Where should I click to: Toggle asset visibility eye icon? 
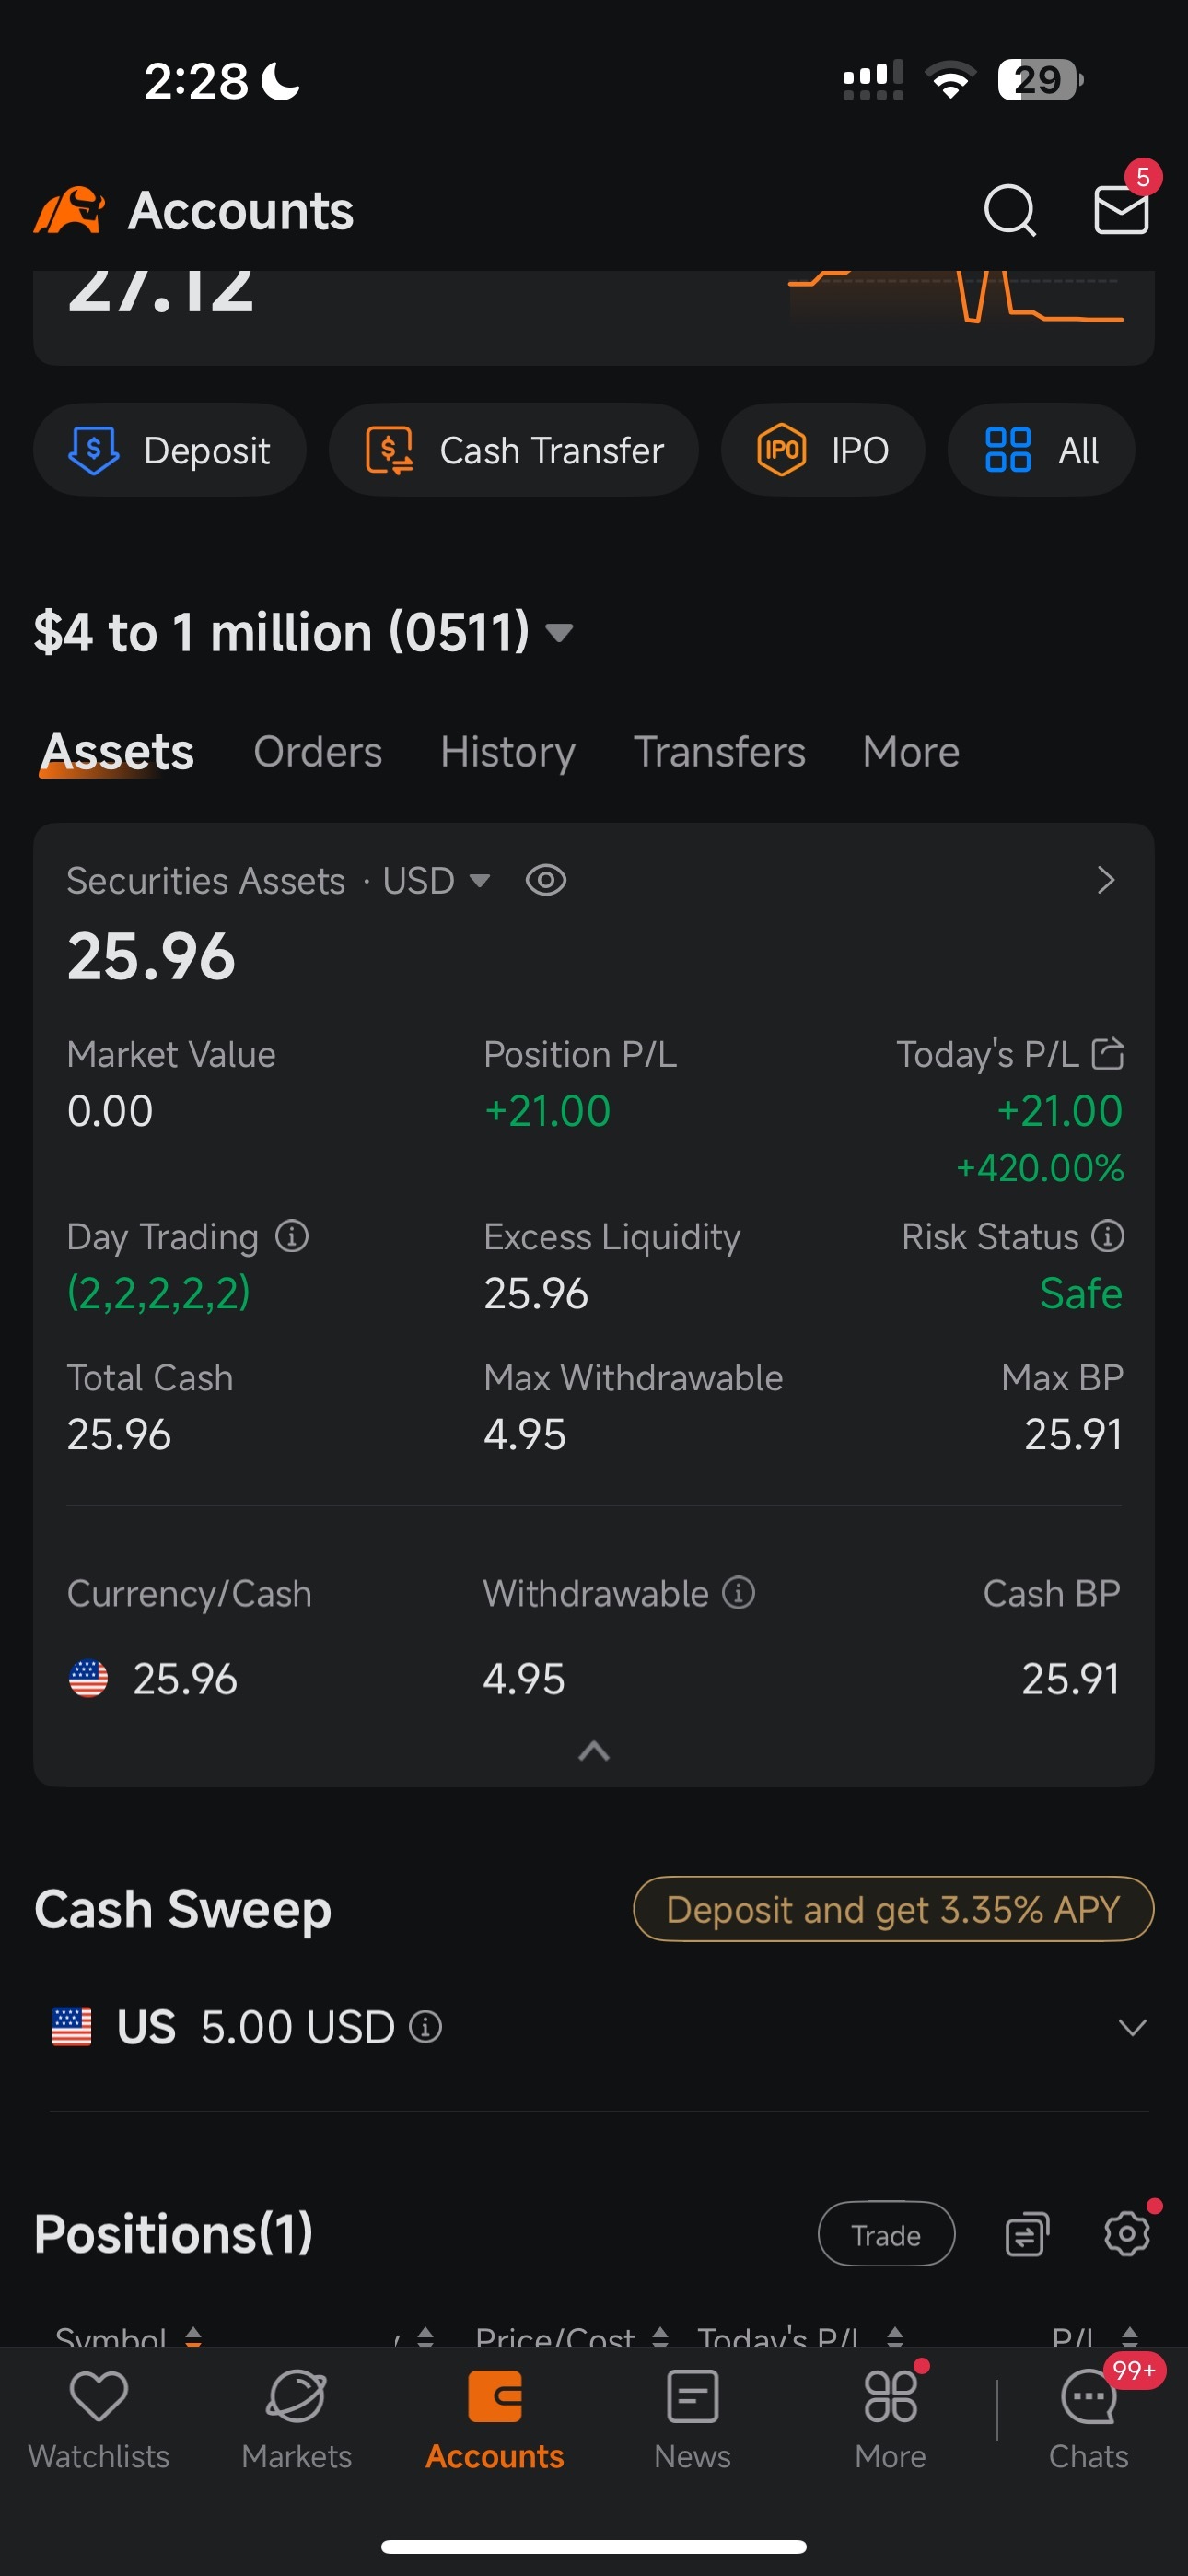pyautogui.click(x=546, y=880)
